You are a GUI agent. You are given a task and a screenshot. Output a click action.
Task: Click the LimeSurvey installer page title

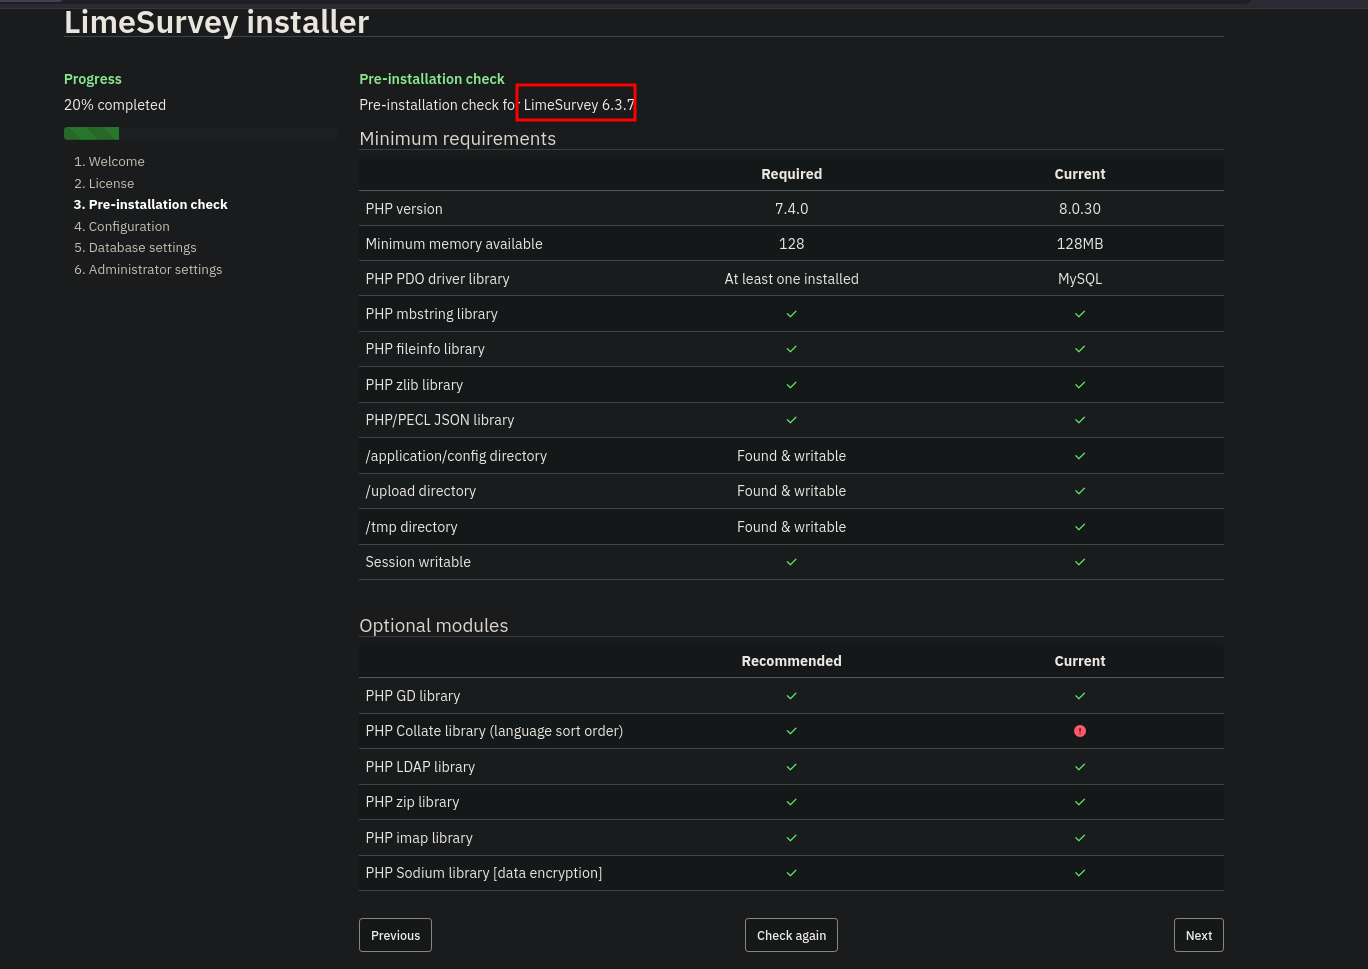[x=217, y=21]
